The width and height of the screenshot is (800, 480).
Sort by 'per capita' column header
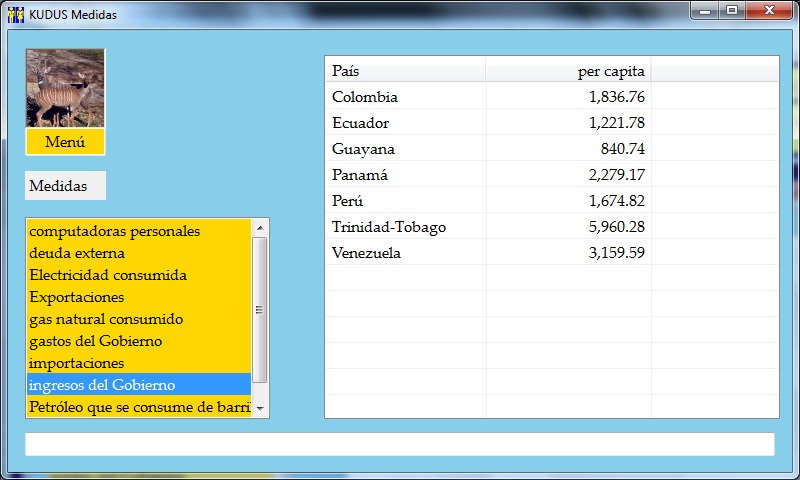coord(568,71)
